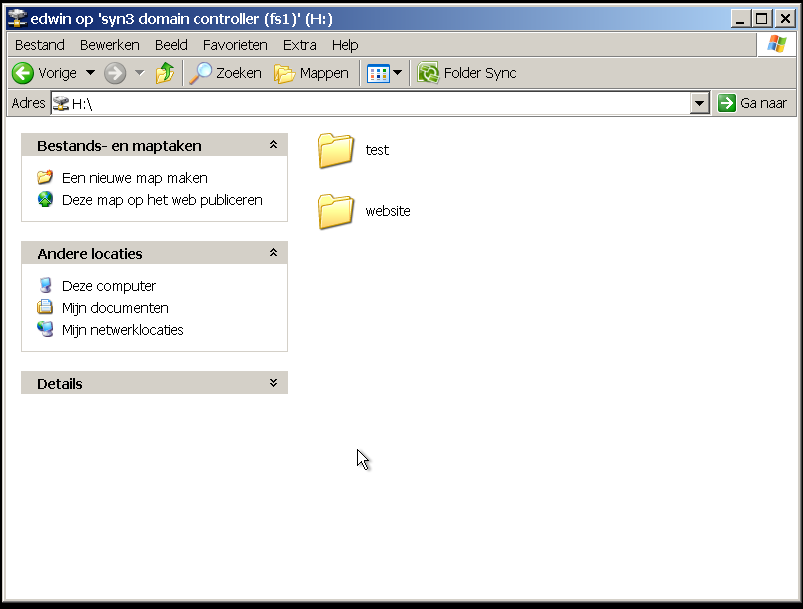The image size is (803, 609).
Task: Collapse Bestands- en maptaken panel
Action: coord(273,145)
